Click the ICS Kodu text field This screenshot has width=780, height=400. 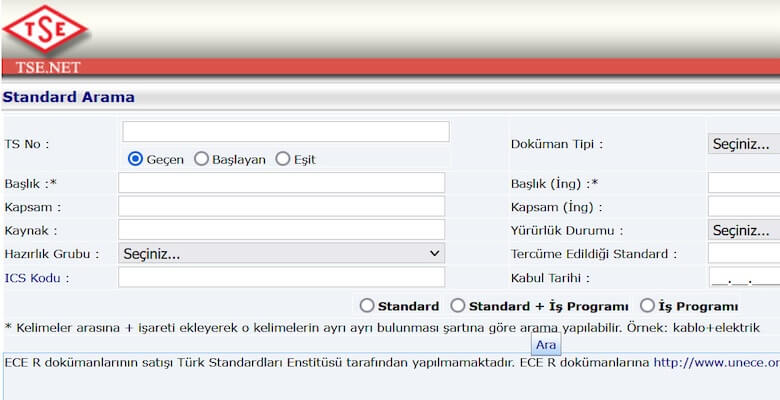coord(281,278)
